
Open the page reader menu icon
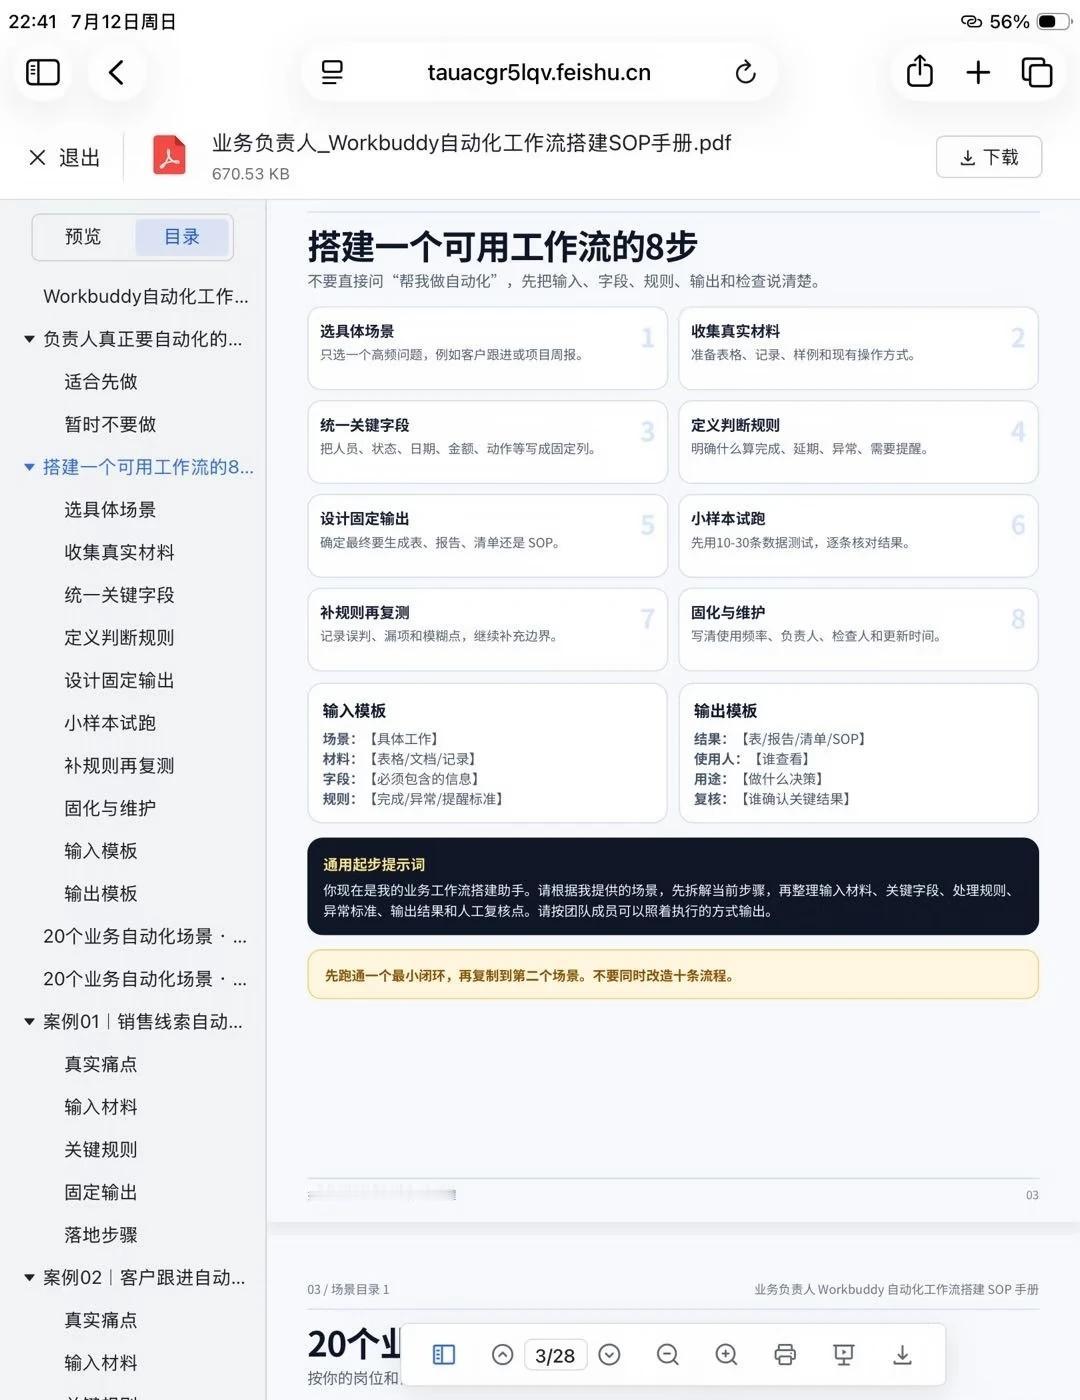pos(332,72)
